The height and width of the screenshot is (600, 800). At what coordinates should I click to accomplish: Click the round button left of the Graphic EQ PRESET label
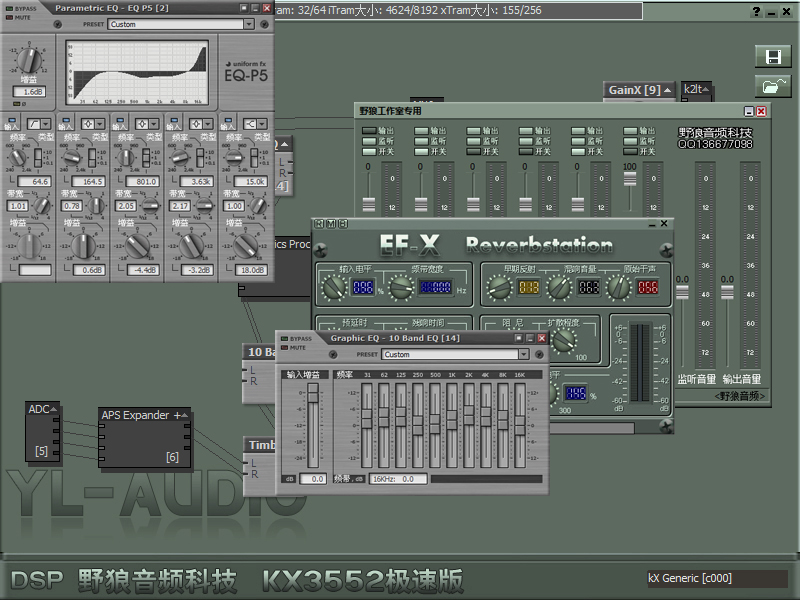click(333, 354)
